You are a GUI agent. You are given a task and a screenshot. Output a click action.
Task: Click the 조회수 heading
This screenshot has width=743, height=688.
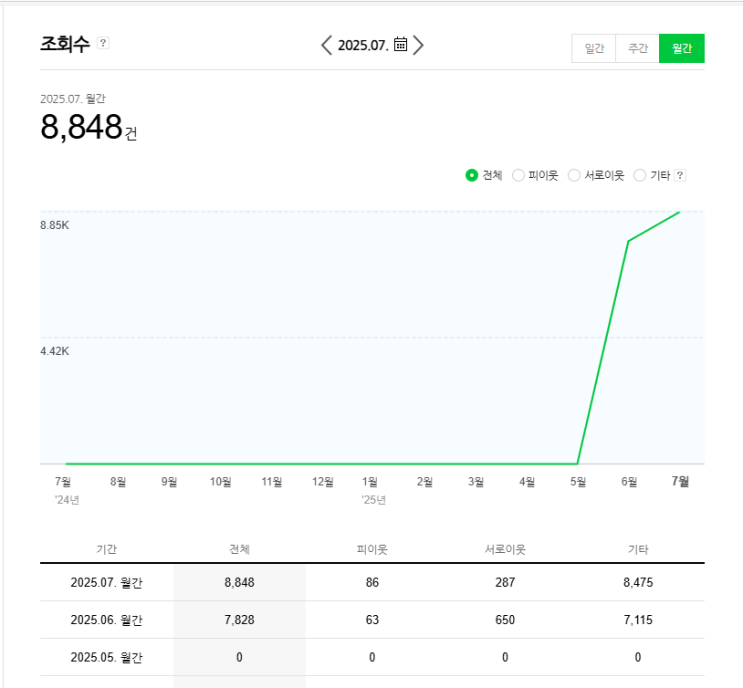click(x=65, y=44)
